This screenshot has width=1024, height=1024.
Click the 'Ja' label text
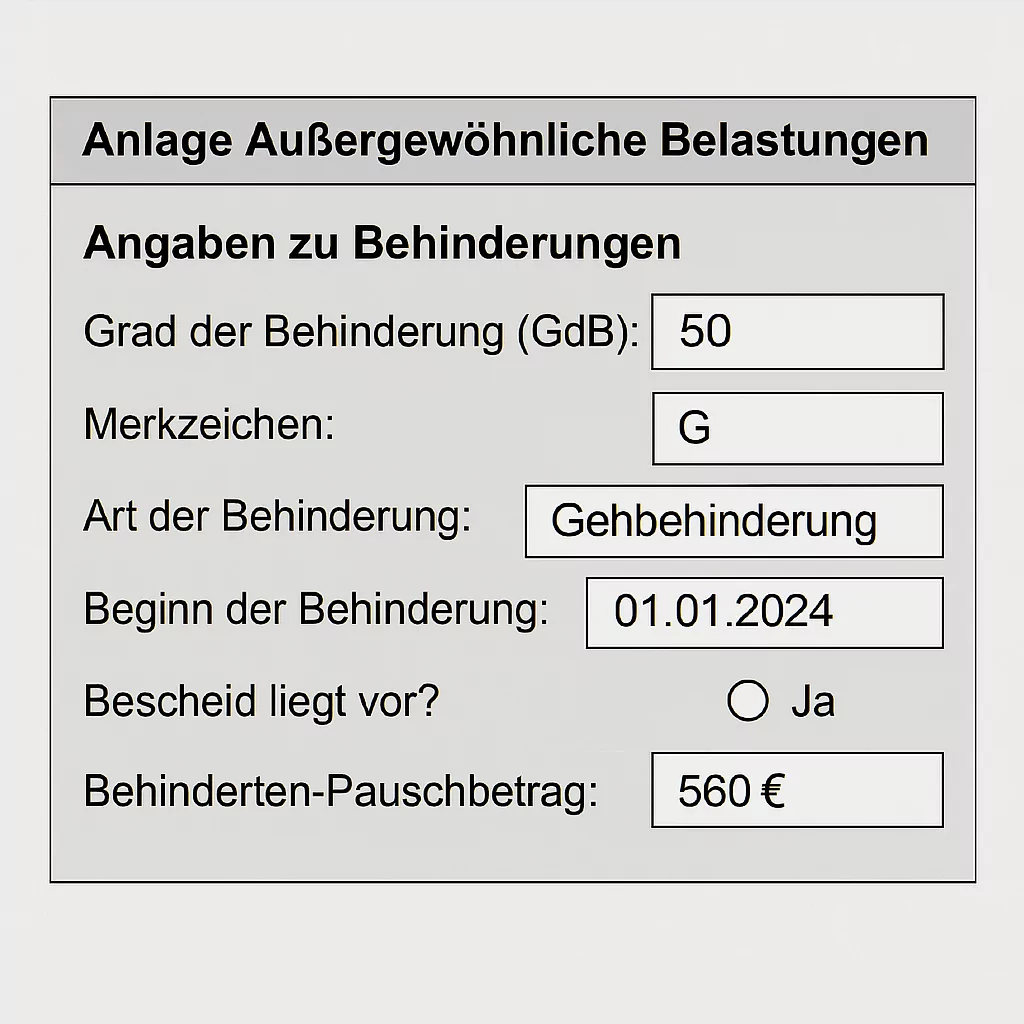click(x=812, y=702)
